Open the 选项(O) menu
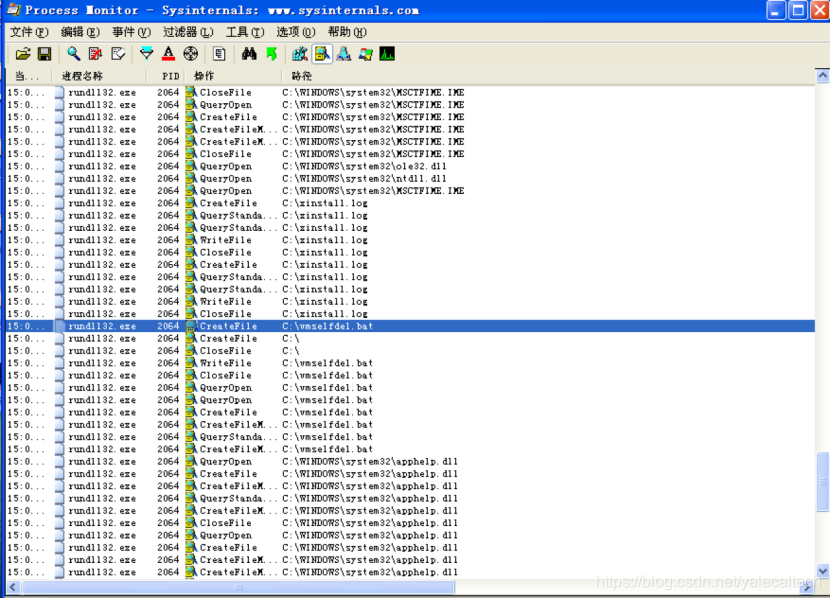 click(296, 32)
